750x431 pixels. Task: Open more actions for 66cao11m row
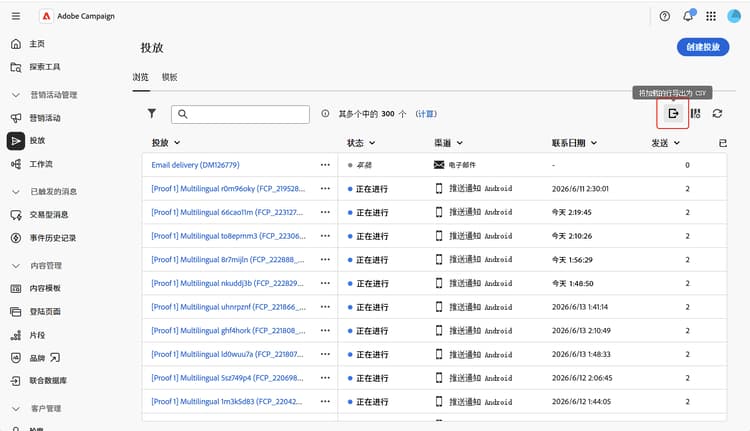pyautogui.click(x=325, y=212)
